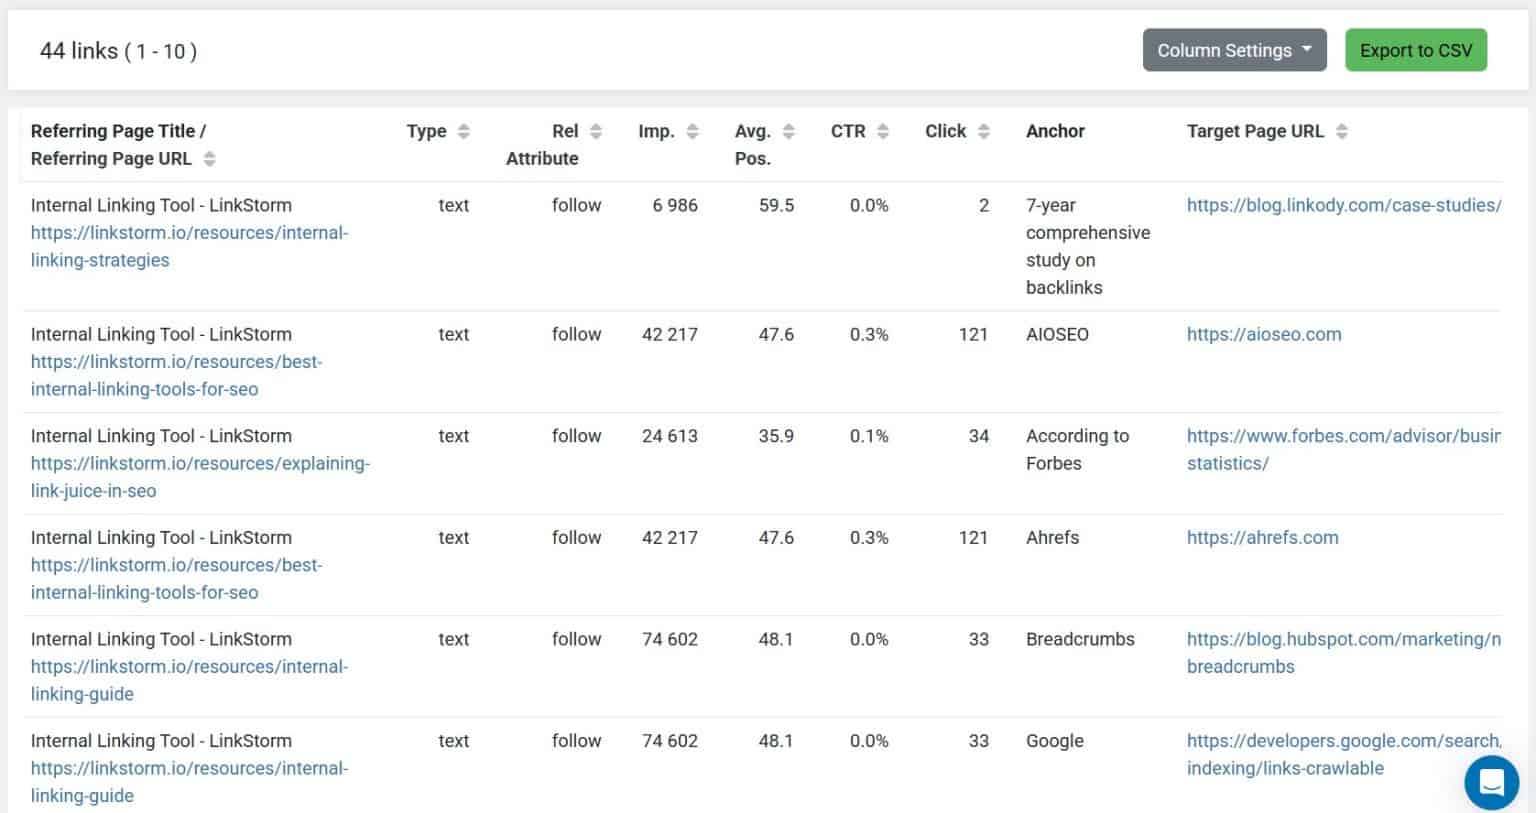Open the internal-linking-strategies referring page URL
Image resolution: width=1536 pixels, height=813 pixels.
189,246
